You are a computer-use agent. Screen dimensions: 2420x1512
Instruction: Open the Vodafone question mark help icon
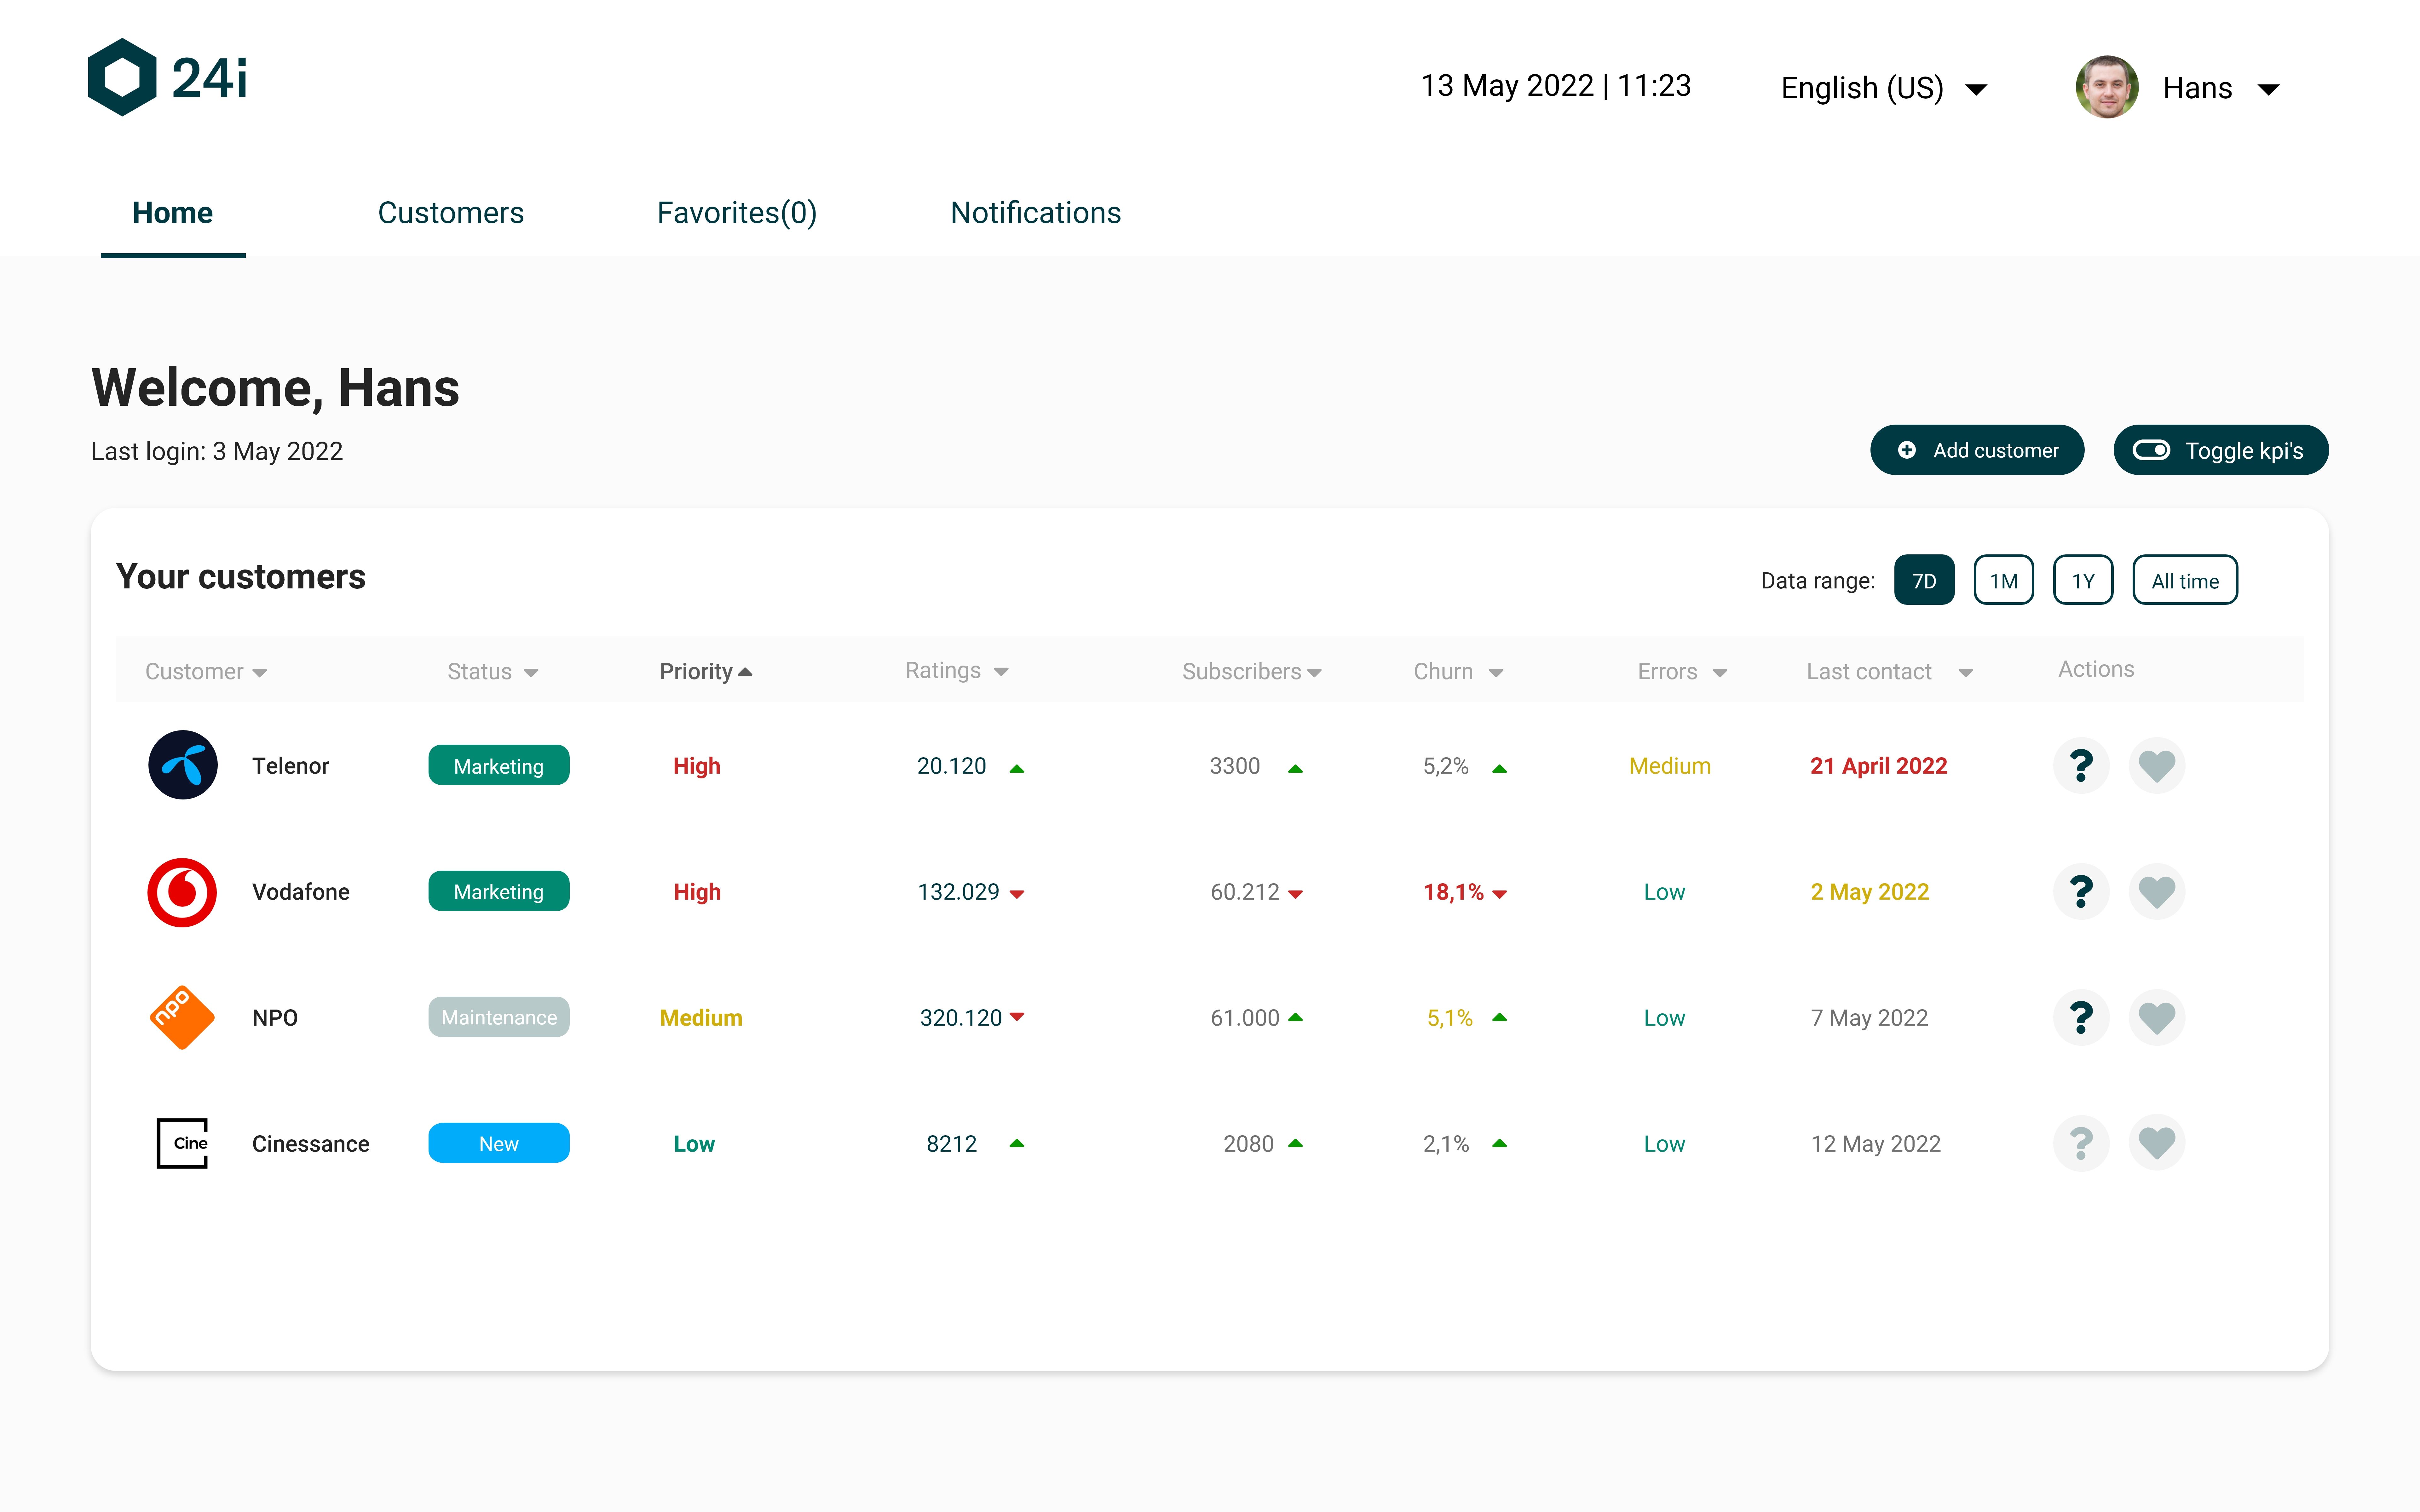pos(2081,892)
